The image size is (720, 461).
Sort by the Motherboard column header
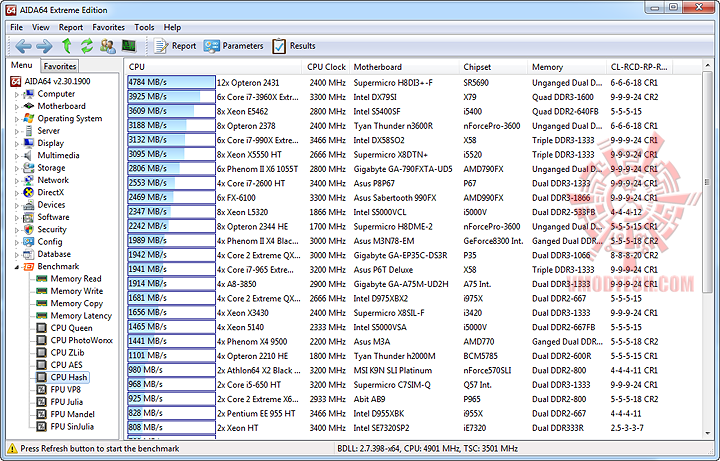pos(404,67)
